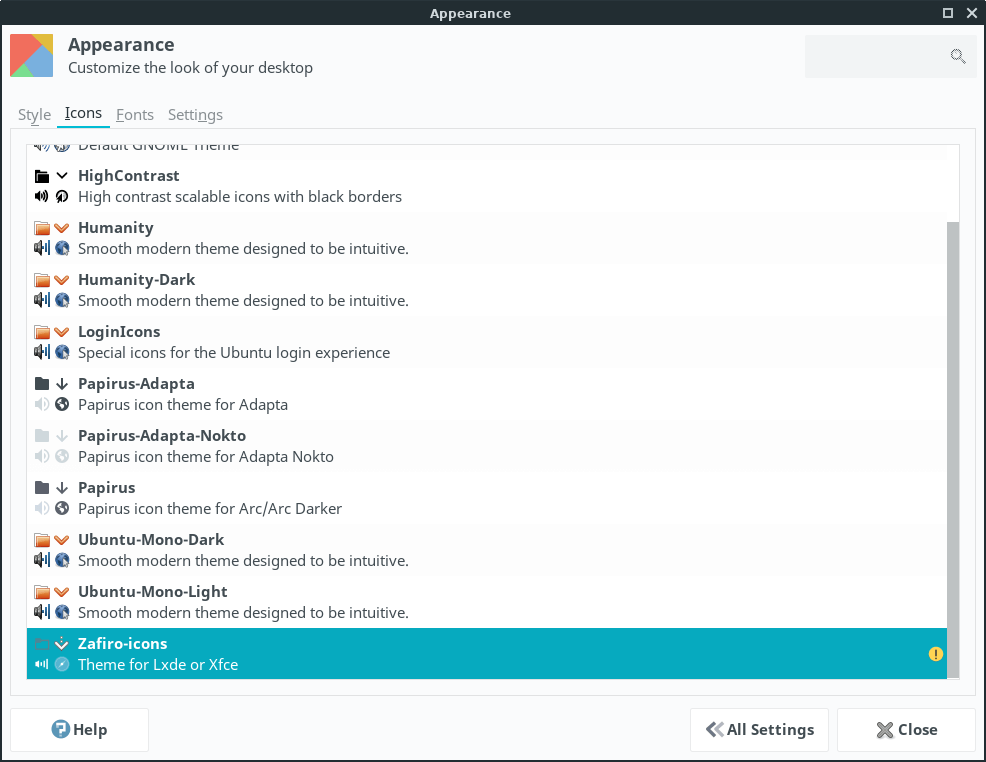Screen dimensions: 986x762
Task: Choose the Humanity-Dark theme name
Action: tap(136, 280)
